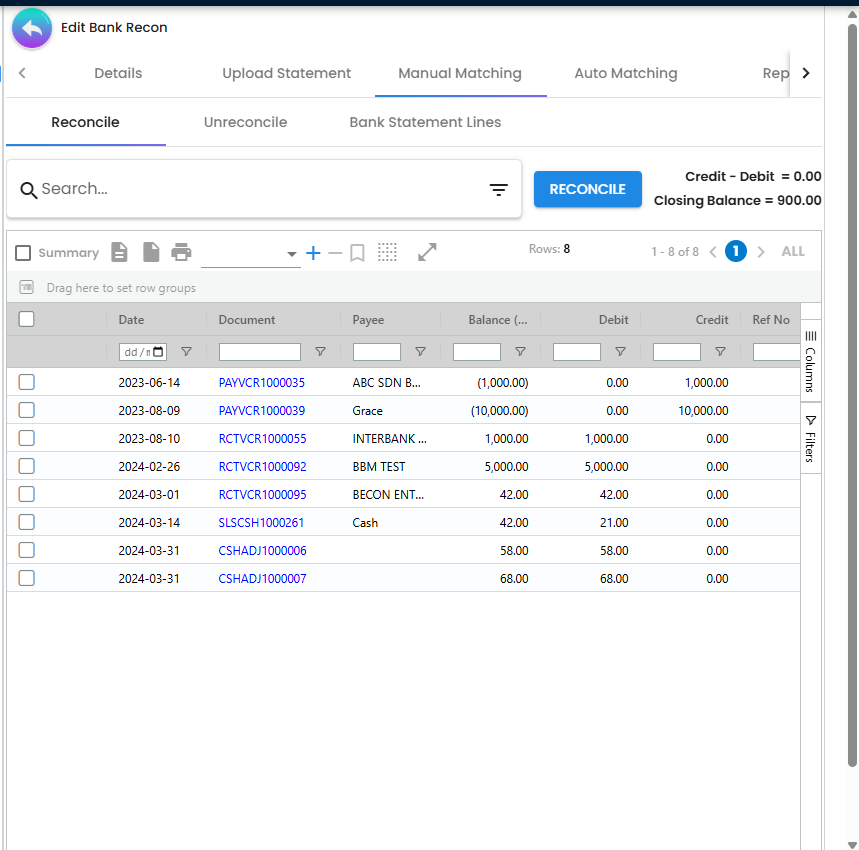This screenshot has height=850, width=859.
Task: Sort by the Debit column header
Action: pyautogui.click(x=613, y=320)
